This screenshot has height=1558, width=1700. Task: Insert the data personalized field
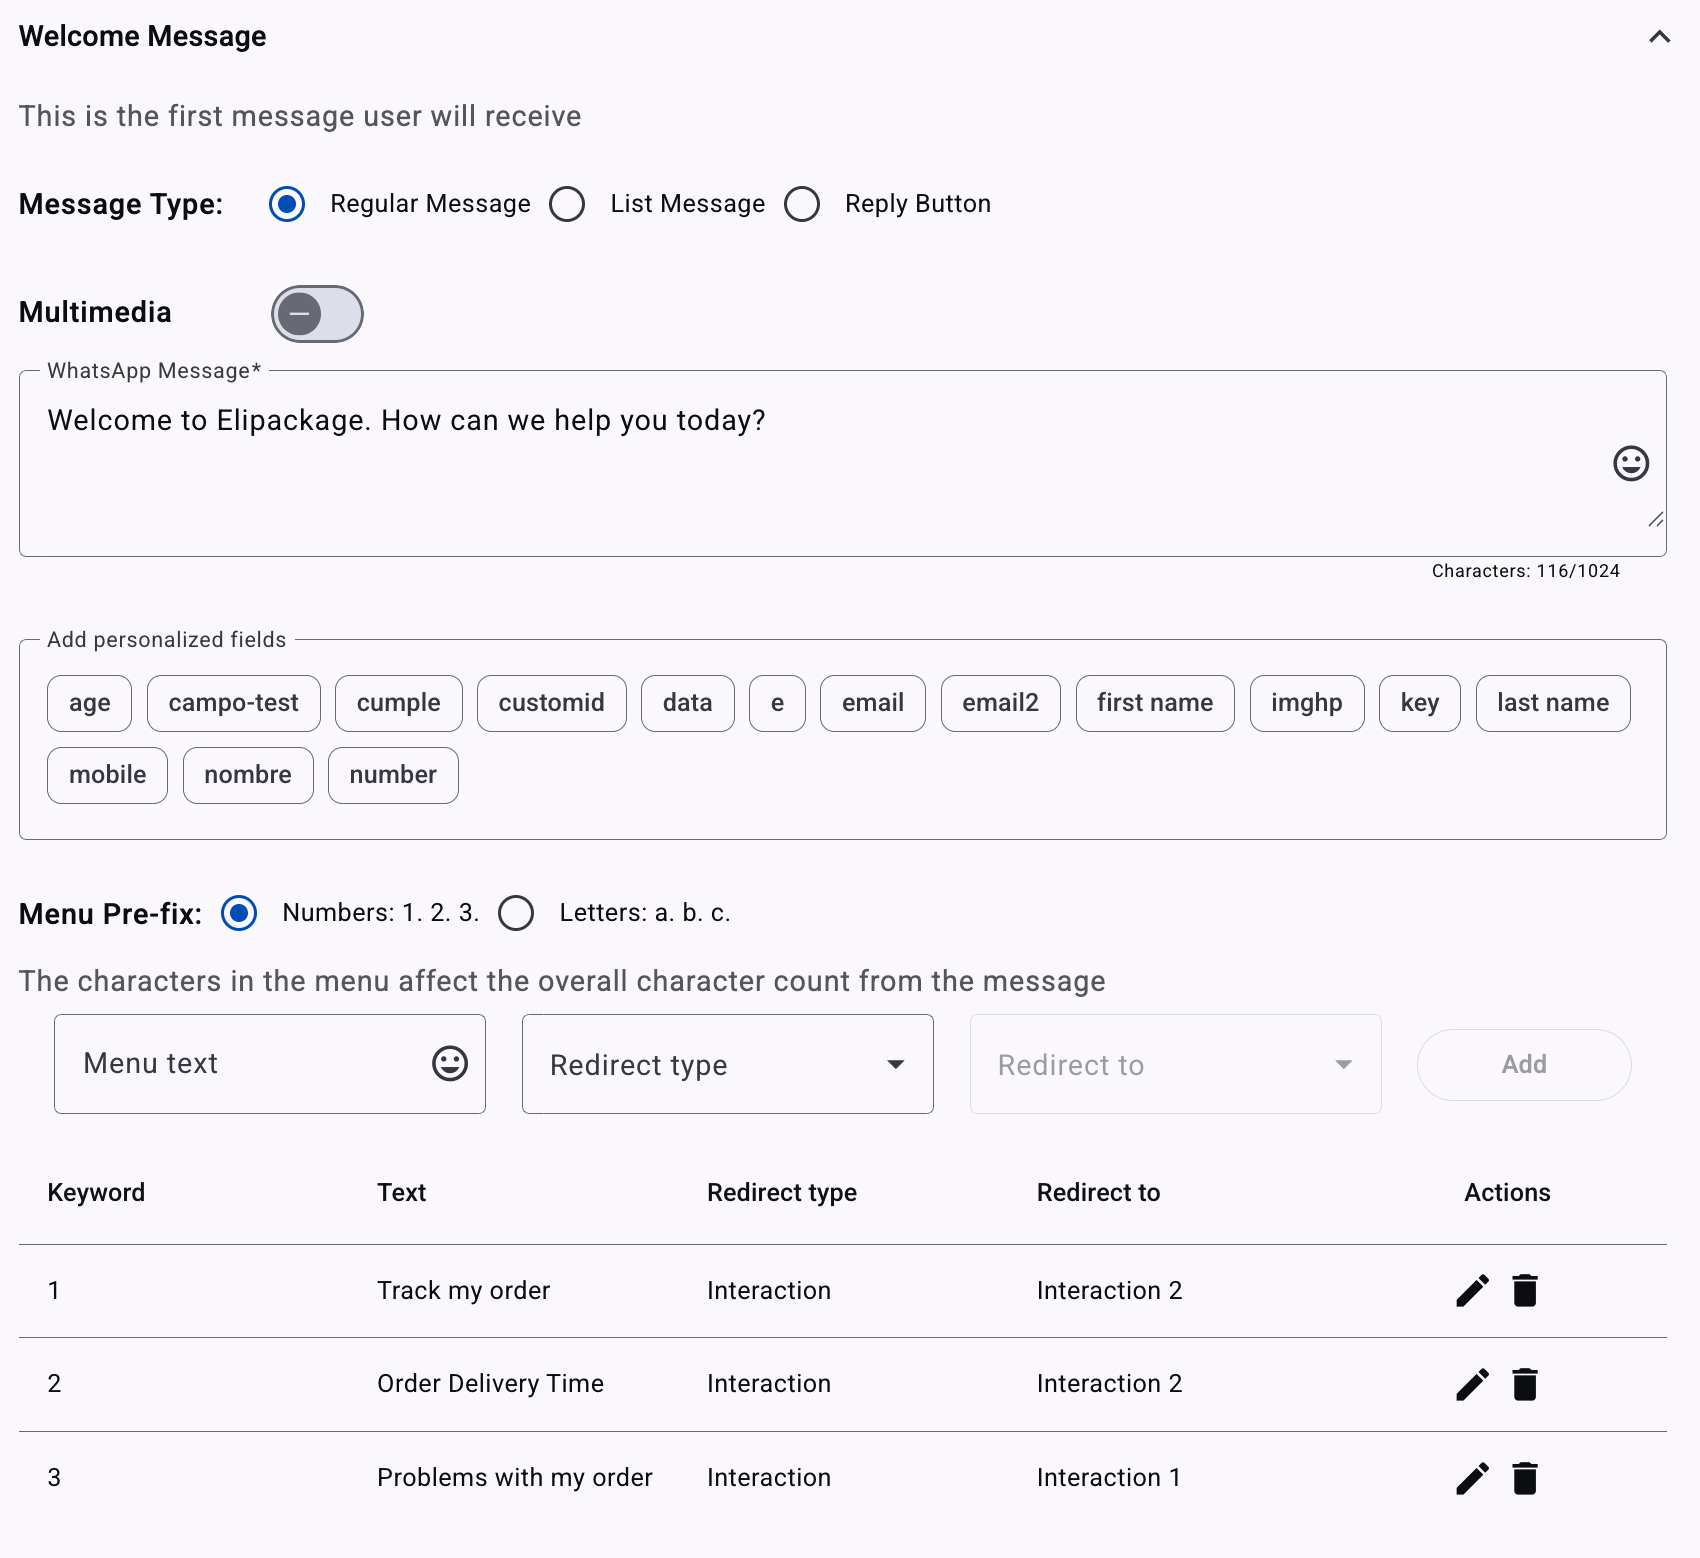pyautogui.click(x=688, y=704)
